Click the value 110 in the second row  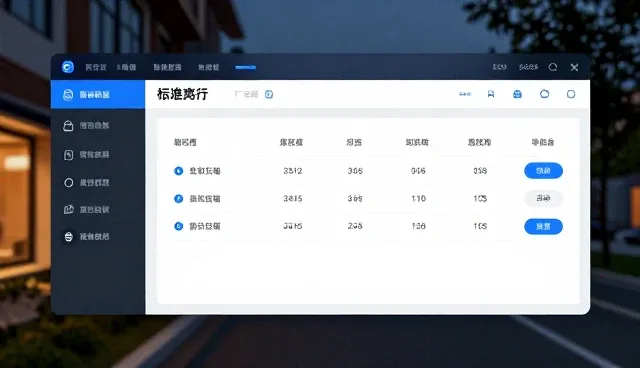coord(418,198)
